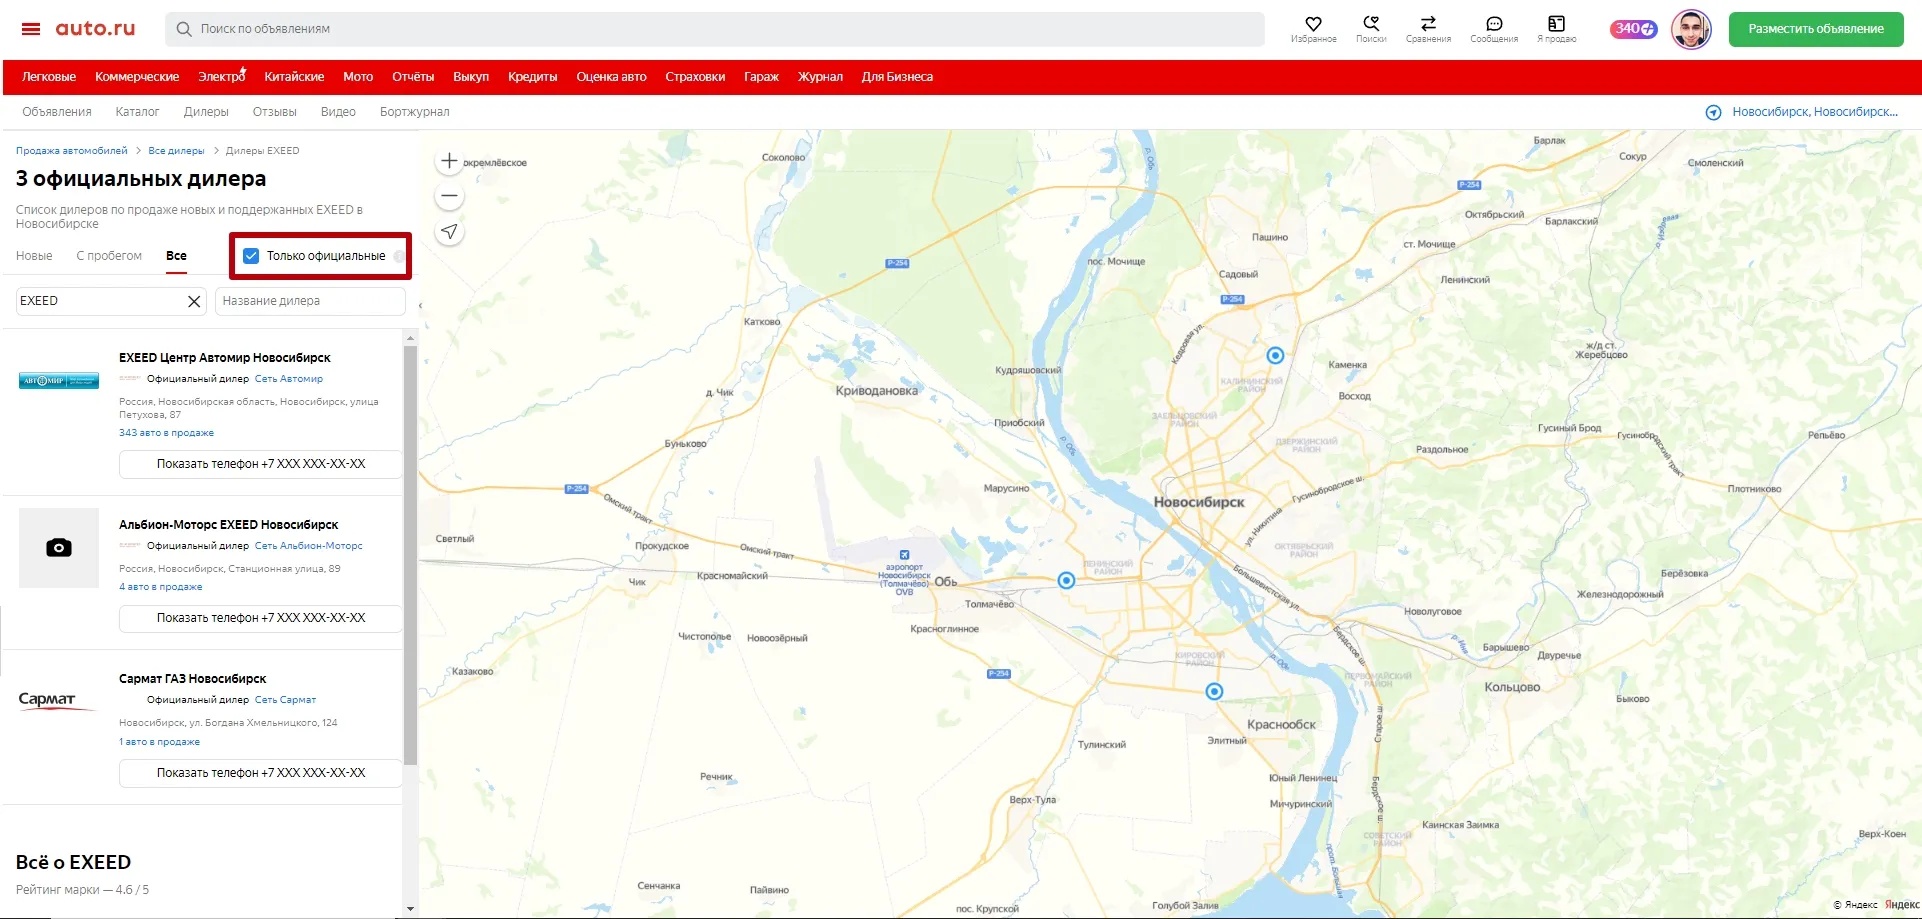Click Разместить объявление button
The height and width of the screenshot is (919, 1922).
tap(1815, 29)
